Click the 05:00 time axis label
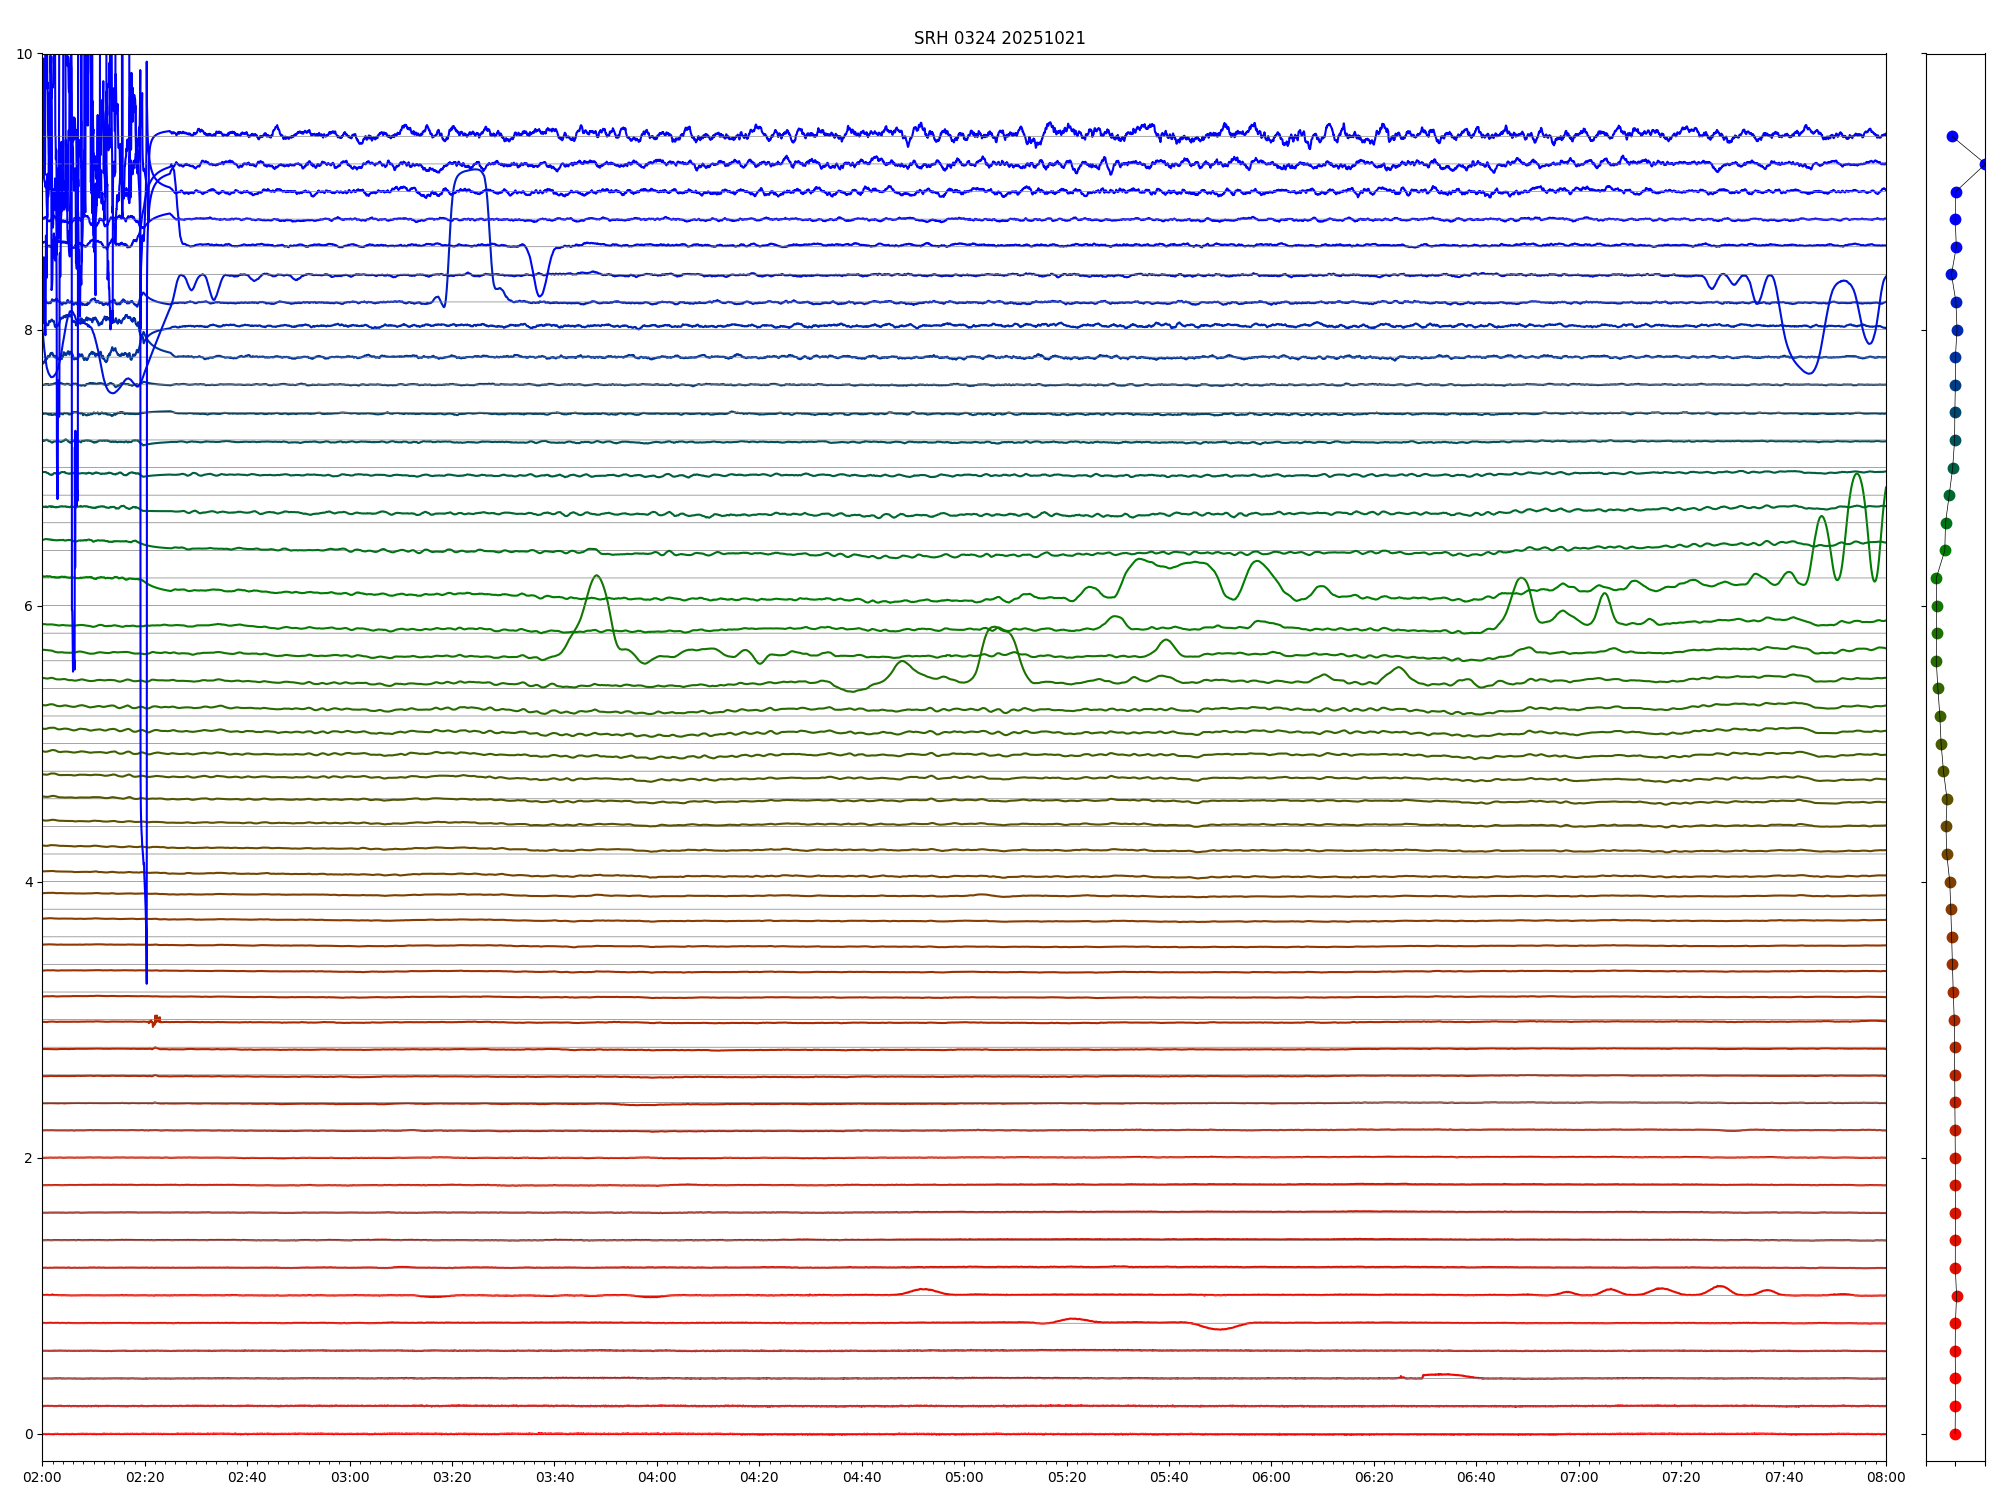 pos(964,1477)
